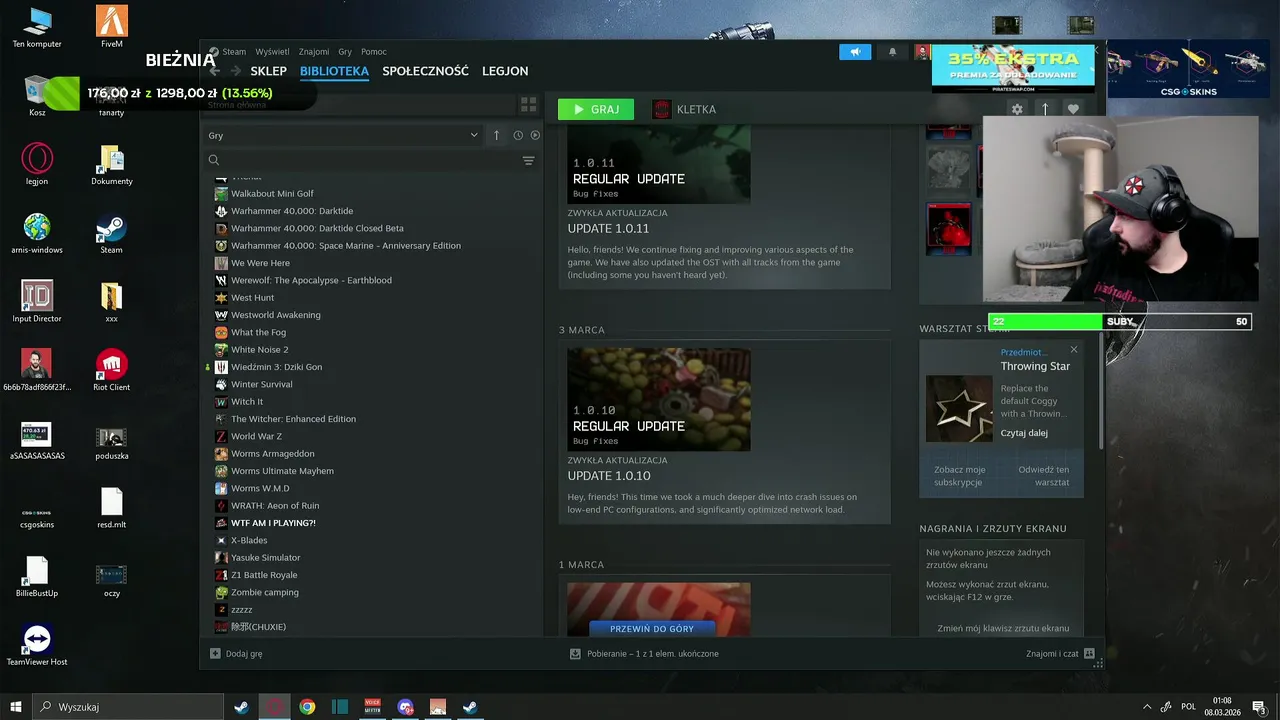Go forward with the Steam forward arrow
Screen dimensions: 1280x720
238,71
